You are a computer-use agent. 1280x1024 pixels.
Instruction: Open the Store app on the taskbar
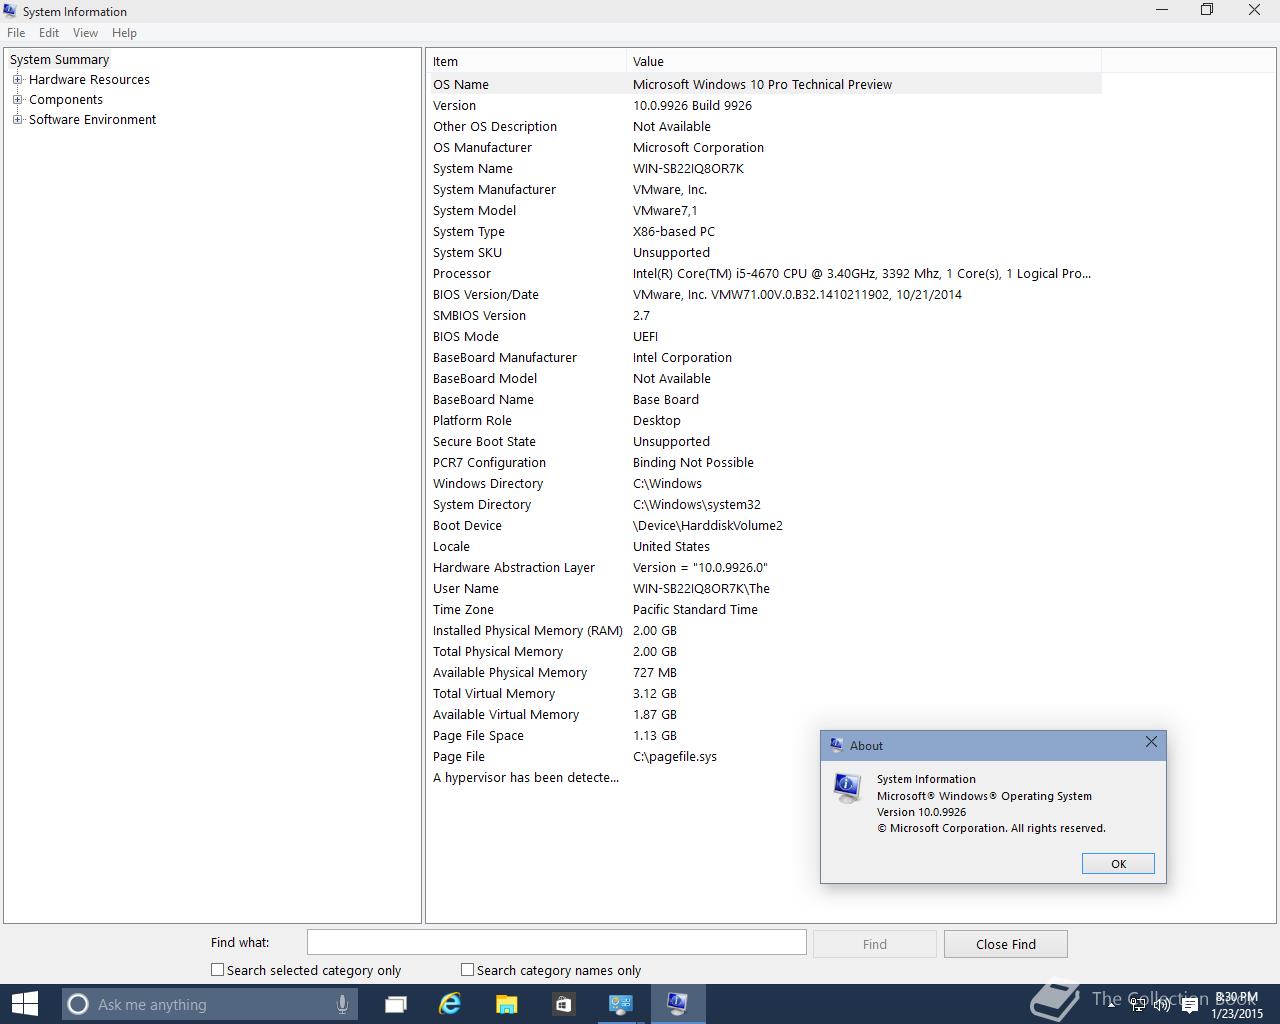pyautogui.click(x=563, y=1004)
